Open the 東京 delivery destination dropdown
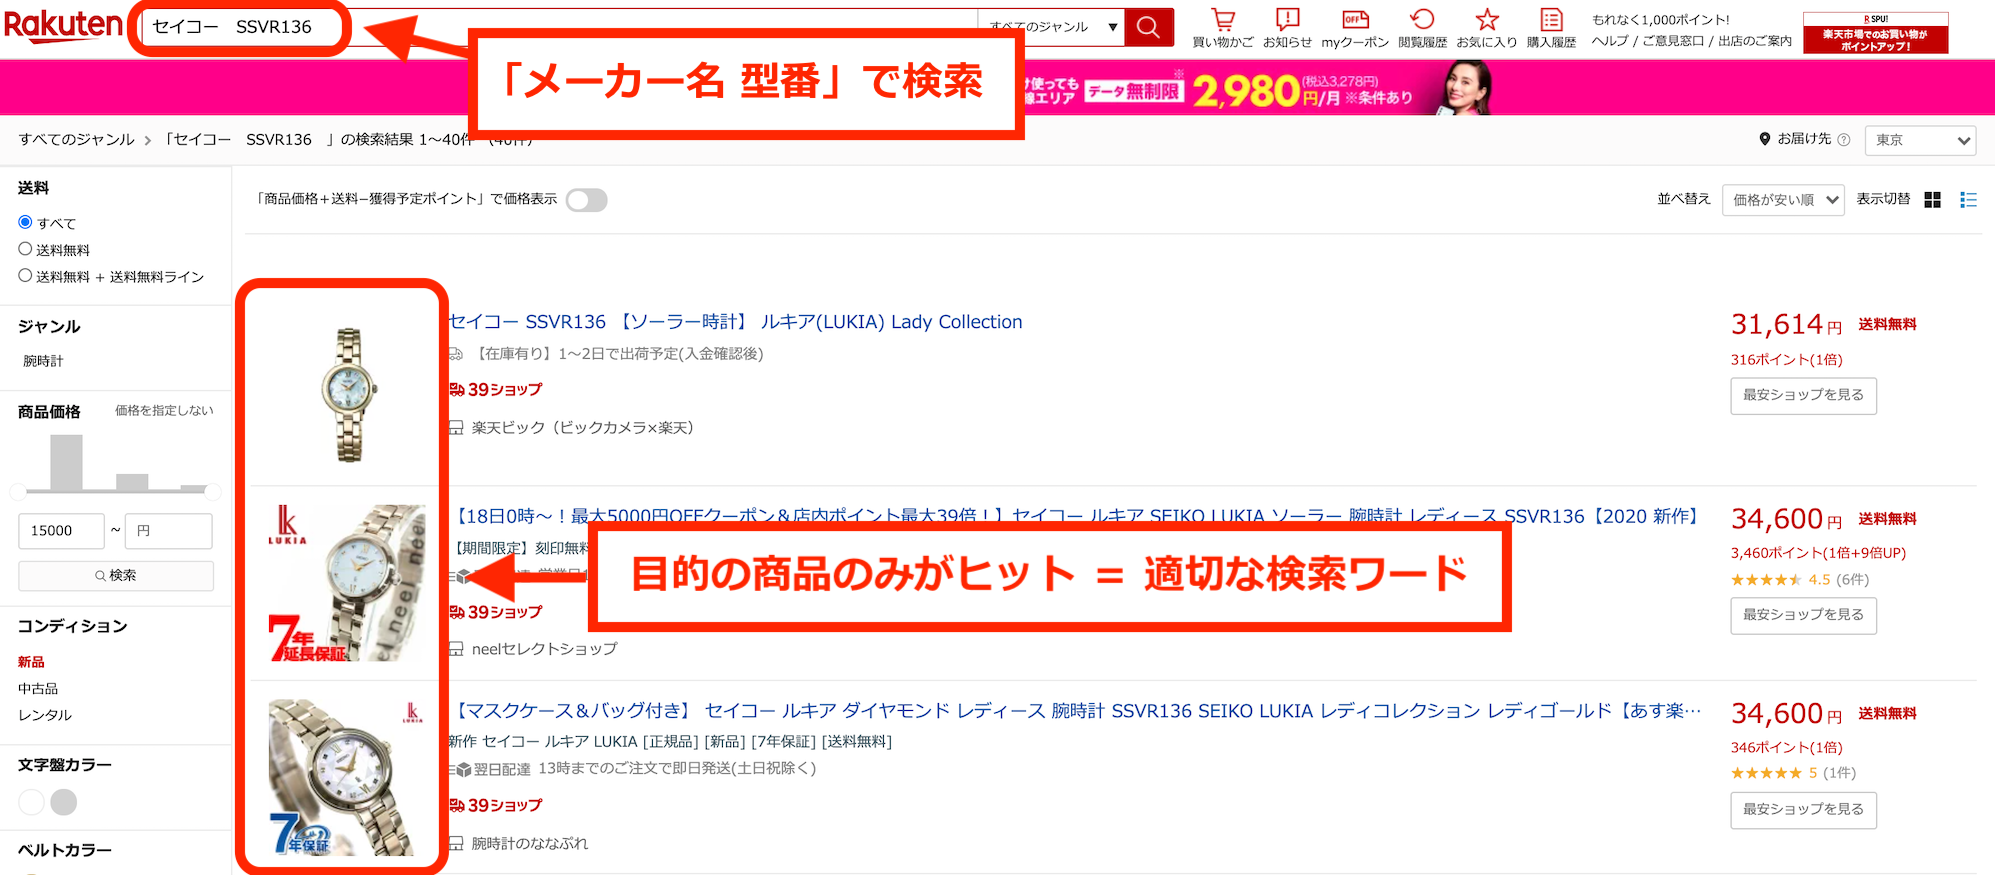 [x=1920, y=140]
